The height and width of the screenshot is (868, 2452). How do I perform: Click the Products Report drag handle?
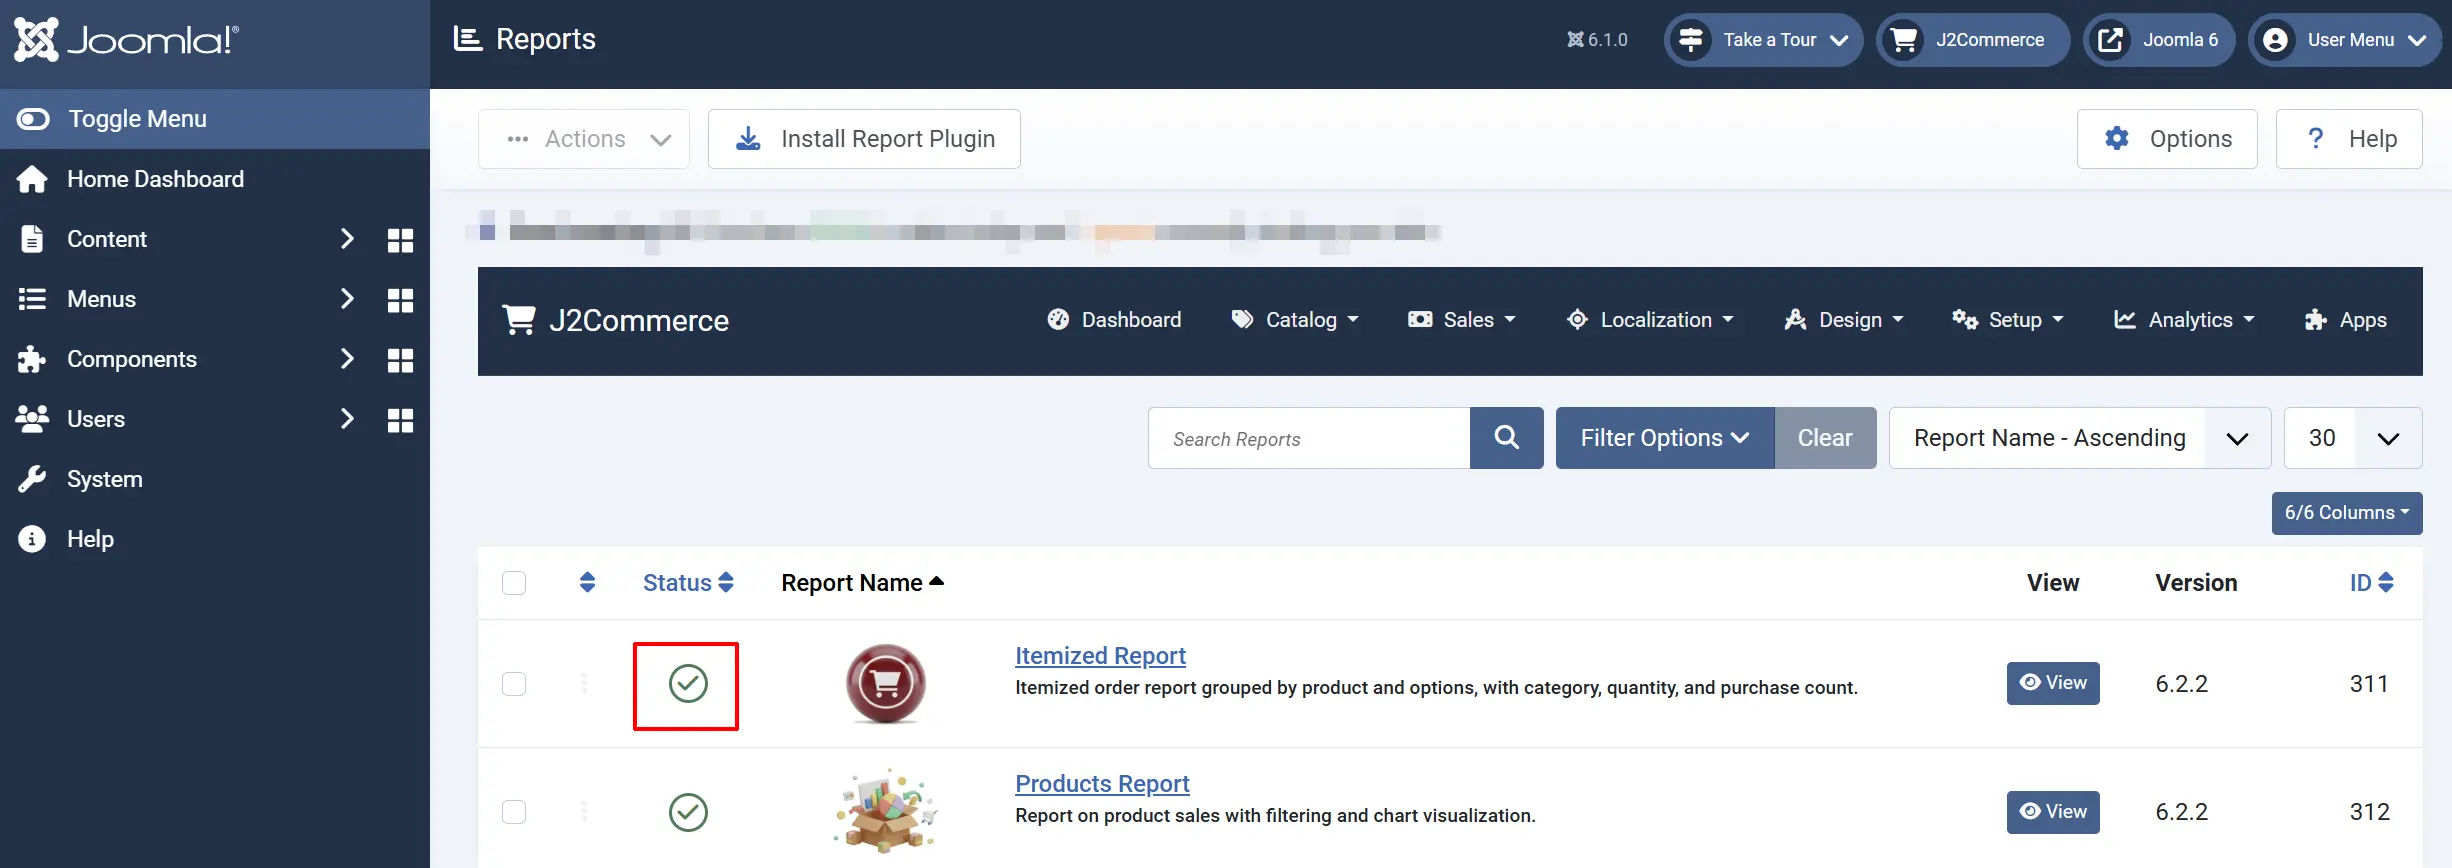(x=585, y=812)
